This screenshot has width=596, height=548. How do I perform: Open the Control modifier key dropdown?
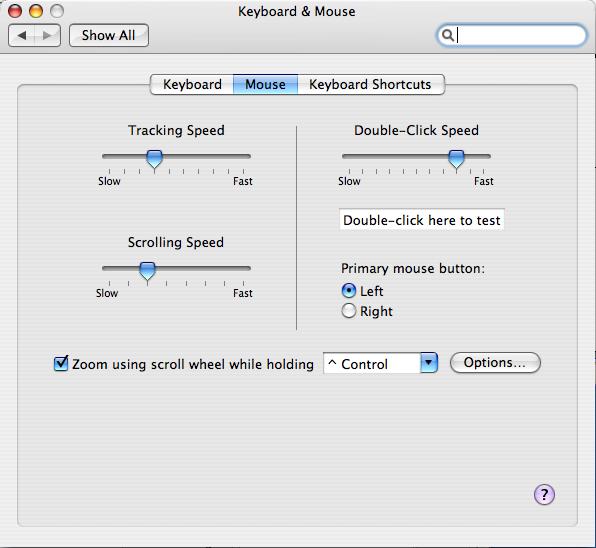click(380, 363)
